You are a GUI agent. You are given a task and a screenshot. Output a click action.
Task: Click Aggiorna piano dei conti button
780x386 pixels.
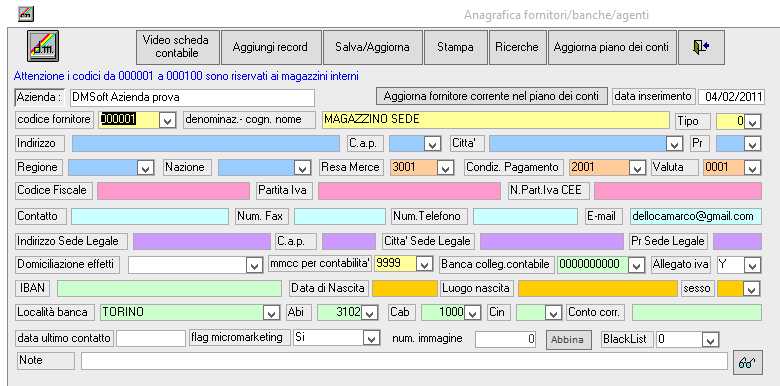point(612,47)
